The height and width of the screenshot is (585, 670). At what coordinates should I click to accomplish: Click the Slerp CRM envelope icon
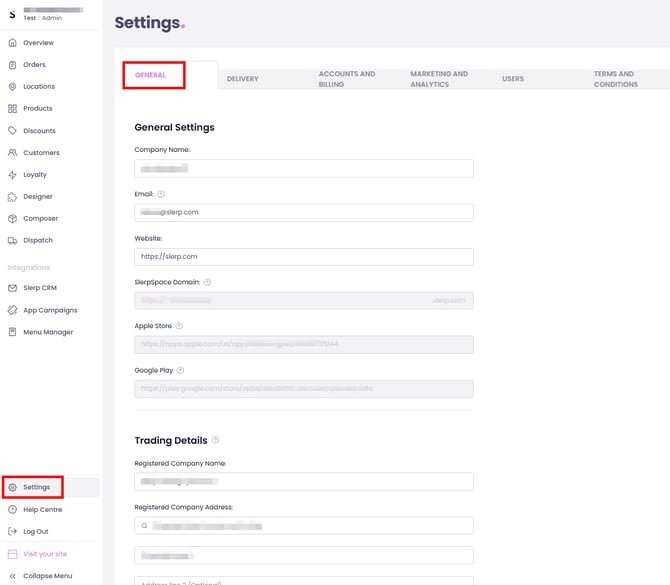click(x=12, y=288)
